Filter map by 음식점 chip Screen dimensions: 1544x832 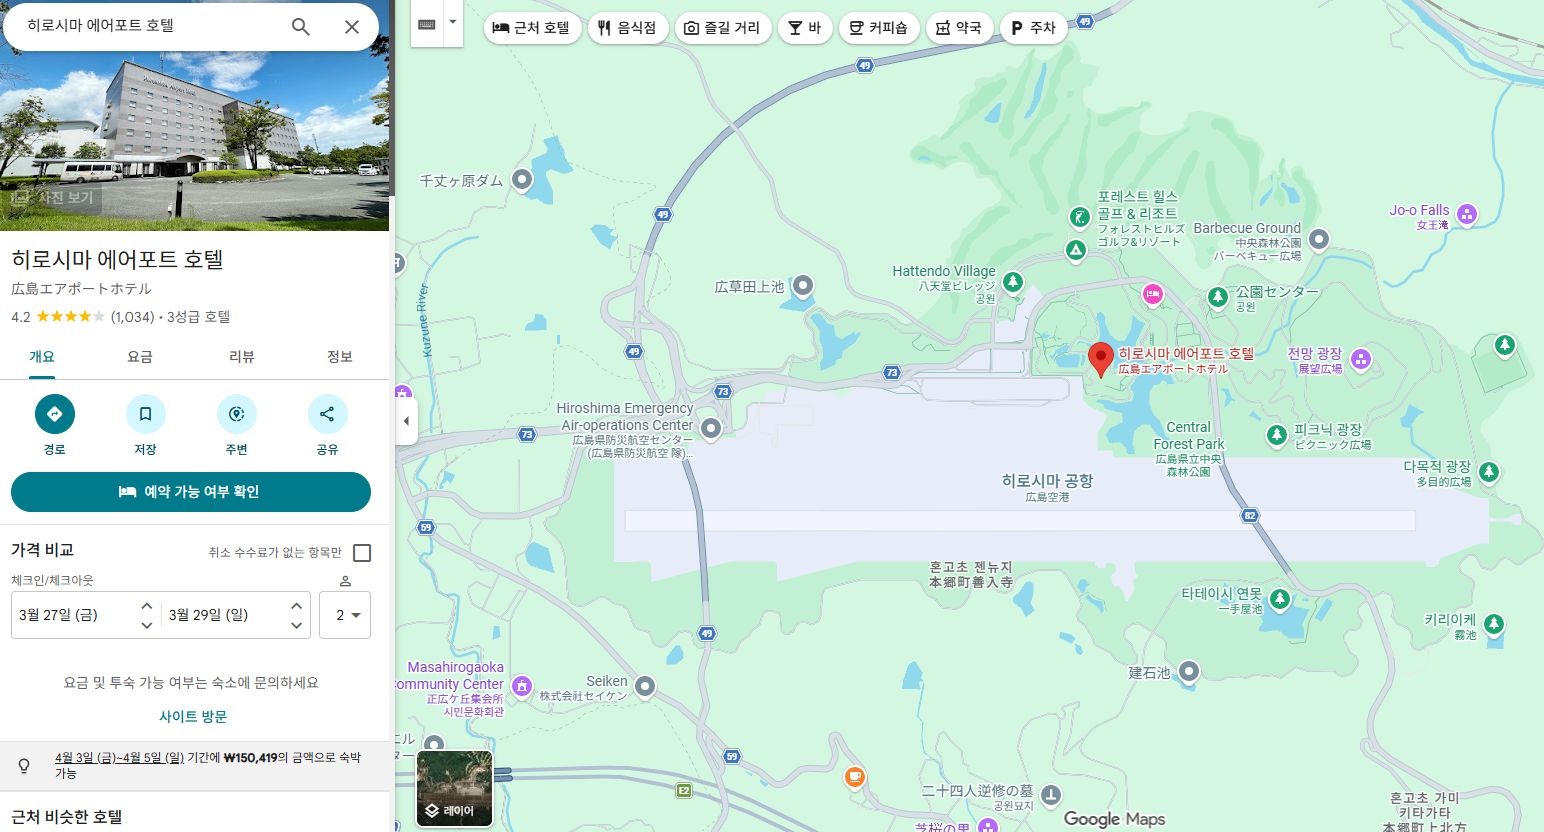628,28
